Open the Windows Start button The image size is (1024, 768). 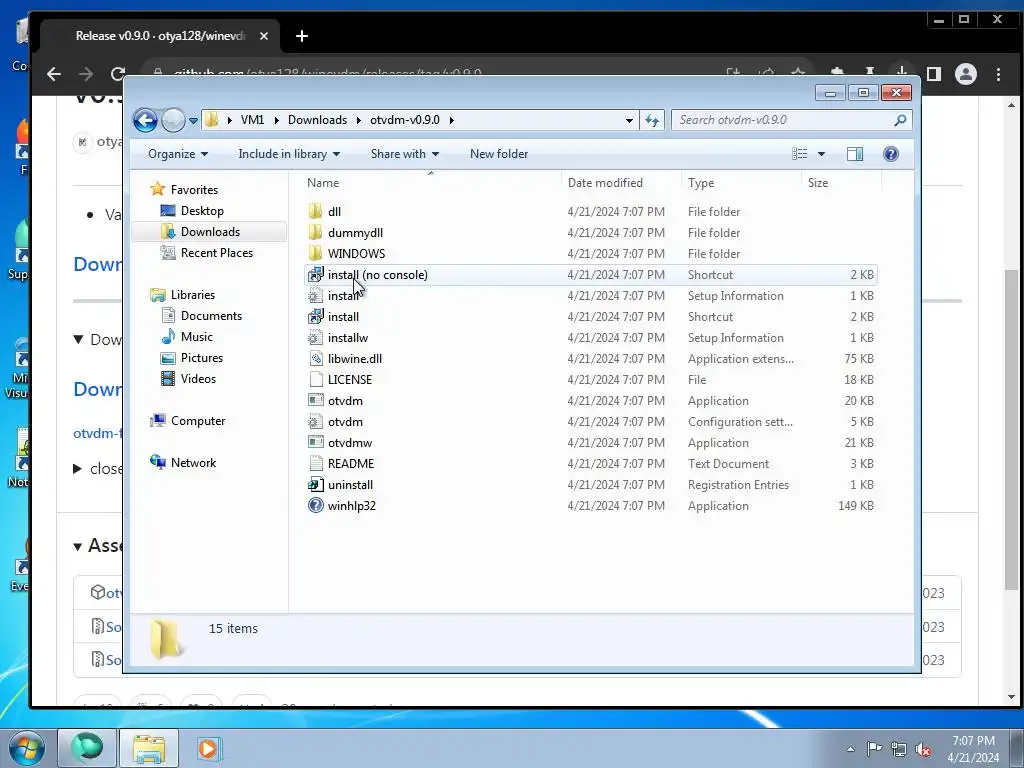click(27, 748)
